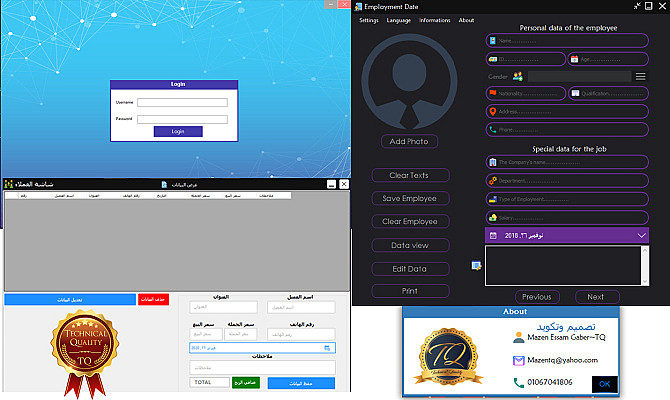Click the badge icon in the Name field
Viewport: 670px width, 400px height.
(493, 41)
